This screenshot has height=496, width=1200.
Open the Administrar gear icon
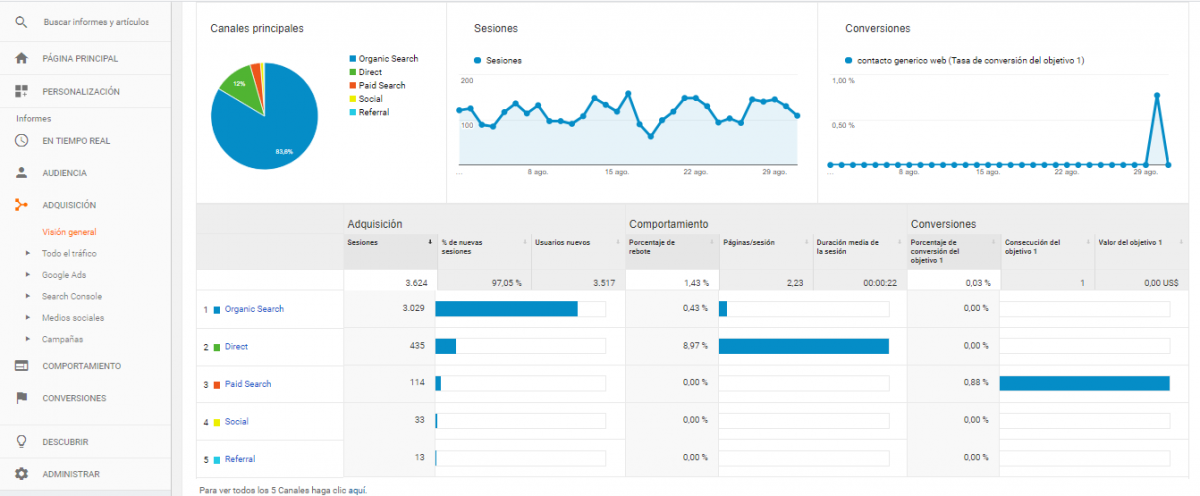click(21, 474)
